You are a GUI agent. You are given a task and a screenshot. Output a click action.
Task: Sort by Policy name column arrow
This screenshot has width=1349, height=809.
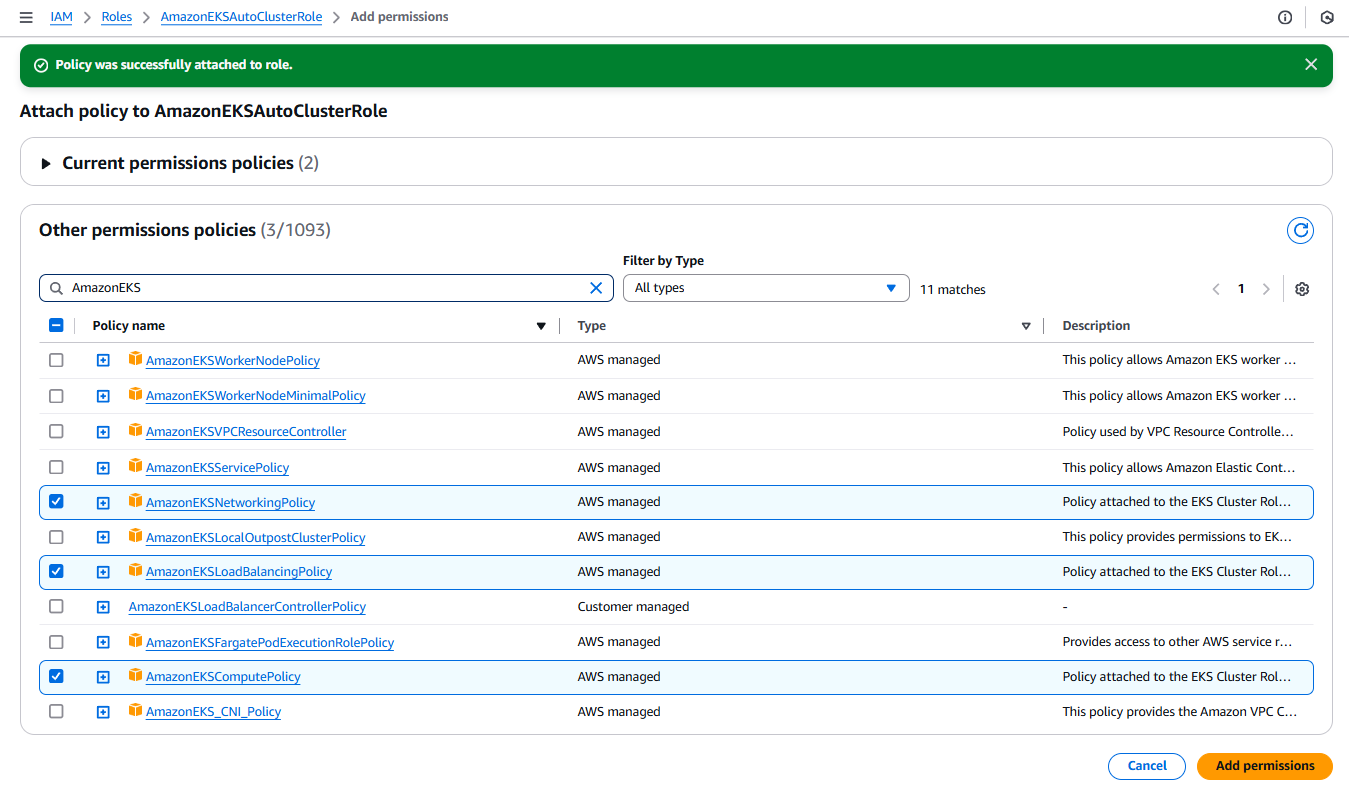point(541,326)
